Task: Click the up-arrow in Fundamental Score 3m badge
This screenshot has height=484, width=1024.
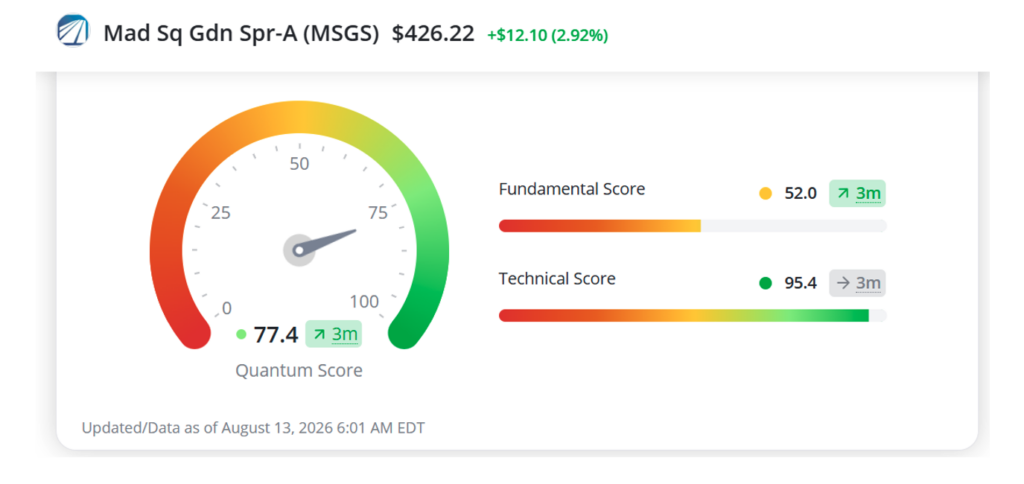Action: [843, 193]
